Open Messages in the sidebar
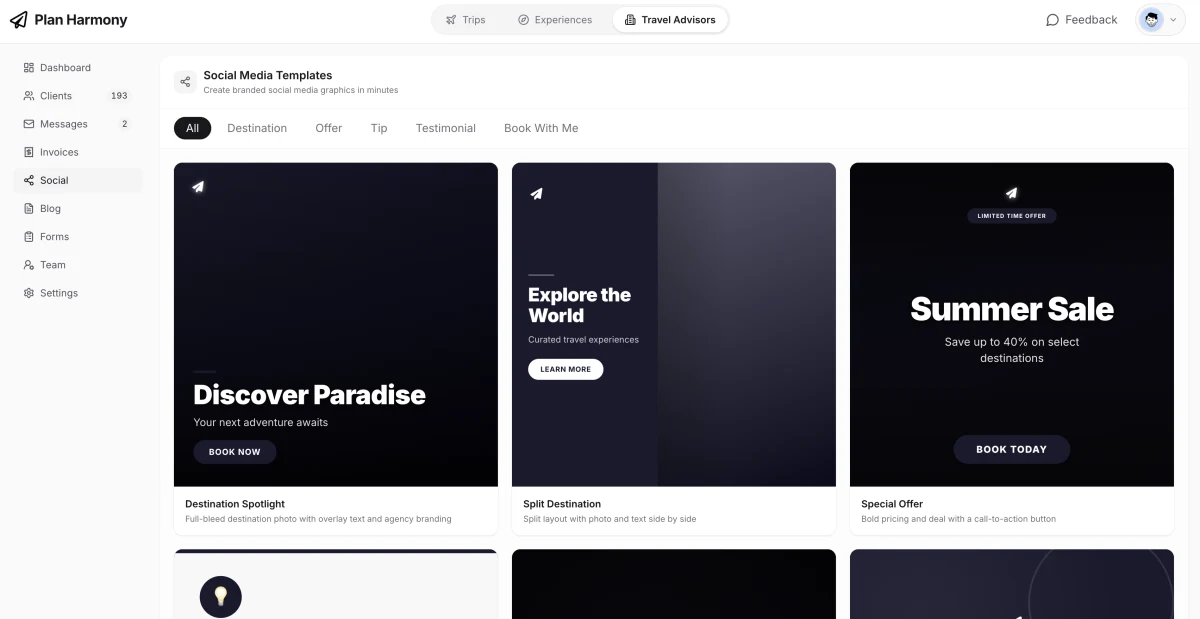The image size is (1200, 619). [x=78, y=124]
